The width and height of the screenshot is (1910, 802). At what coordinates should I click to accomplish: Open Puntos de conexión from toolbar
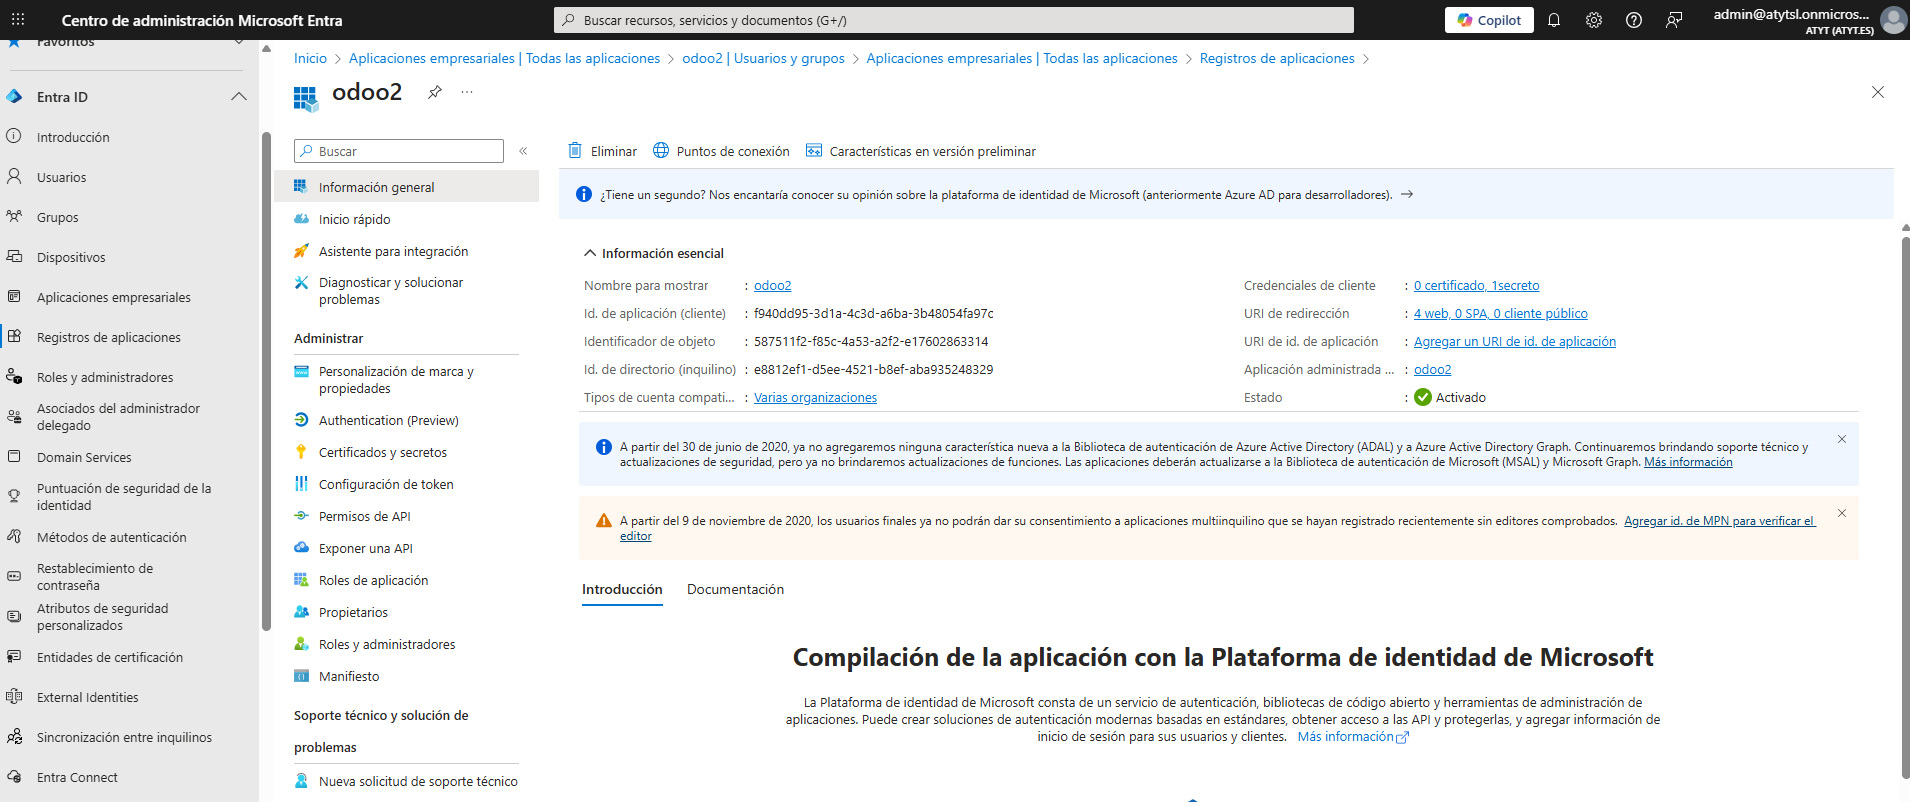pyautogui.click(x=721, y=151)
